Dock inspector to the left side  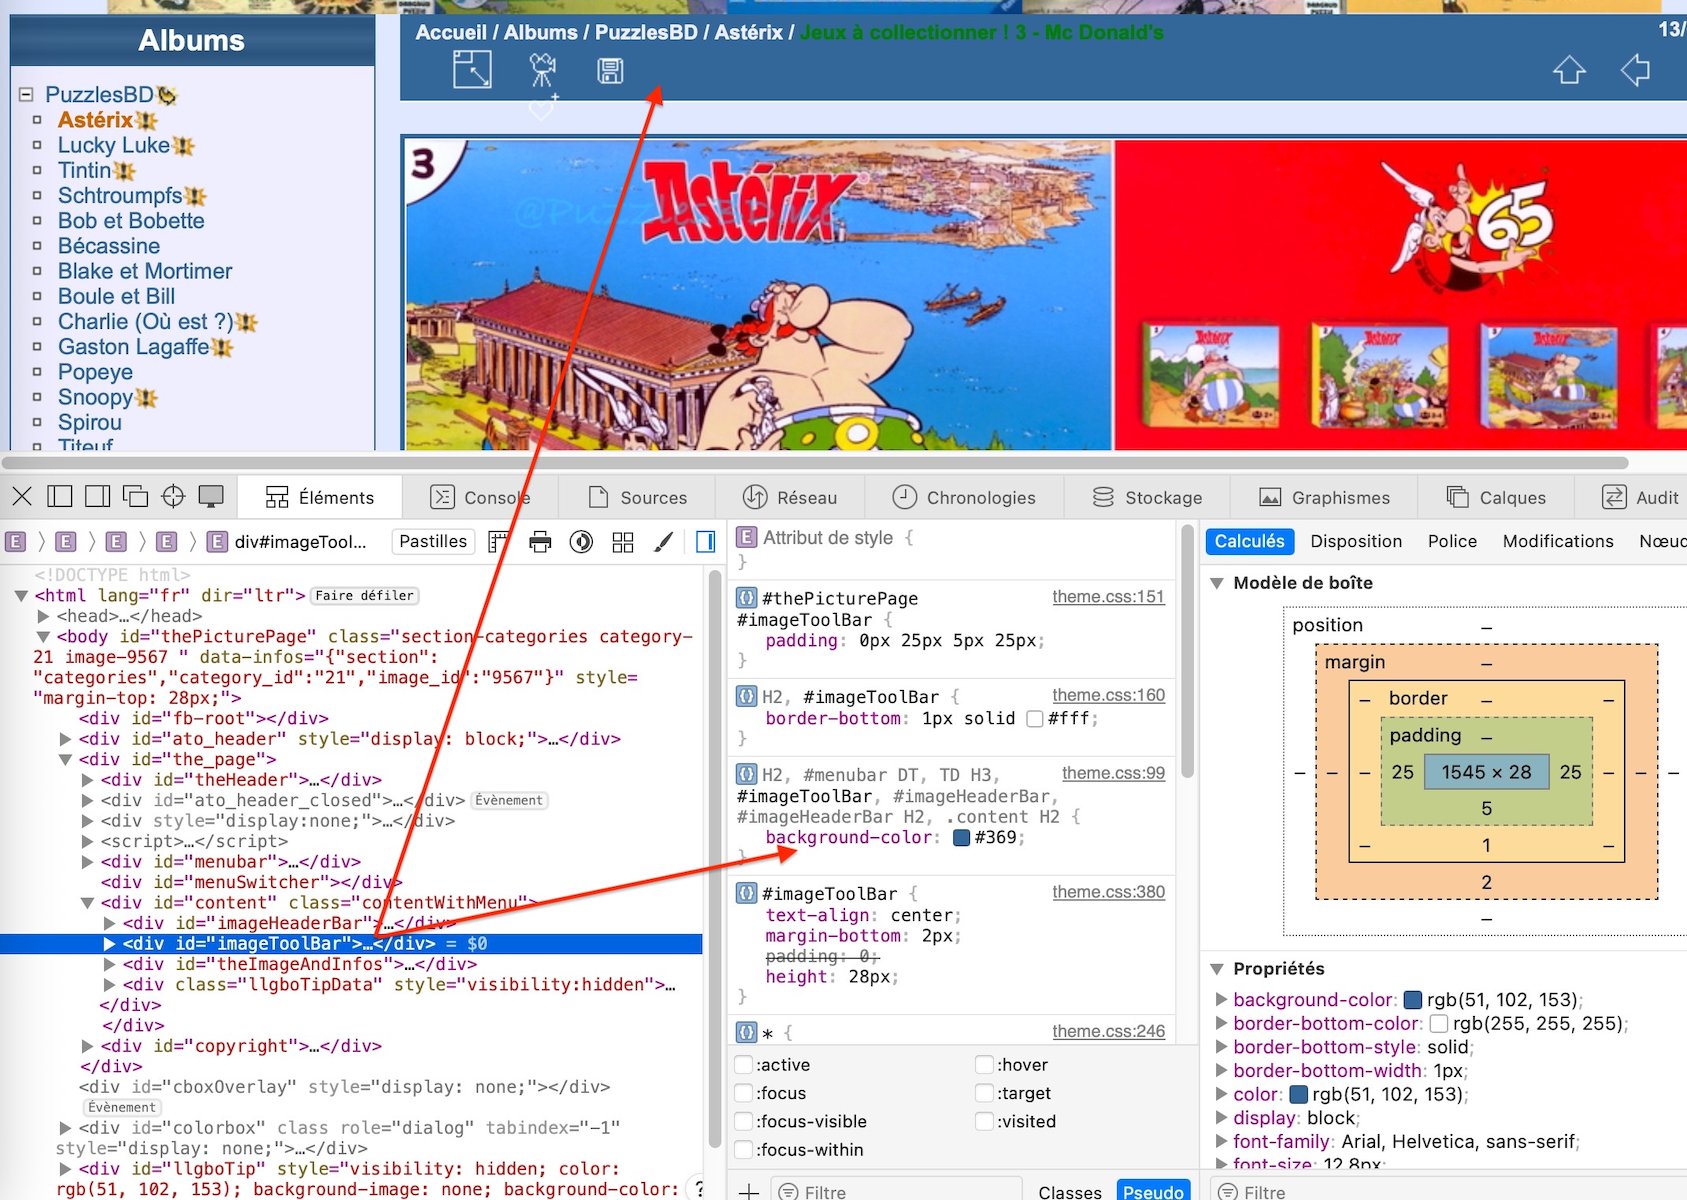click(x=60, y=497)
